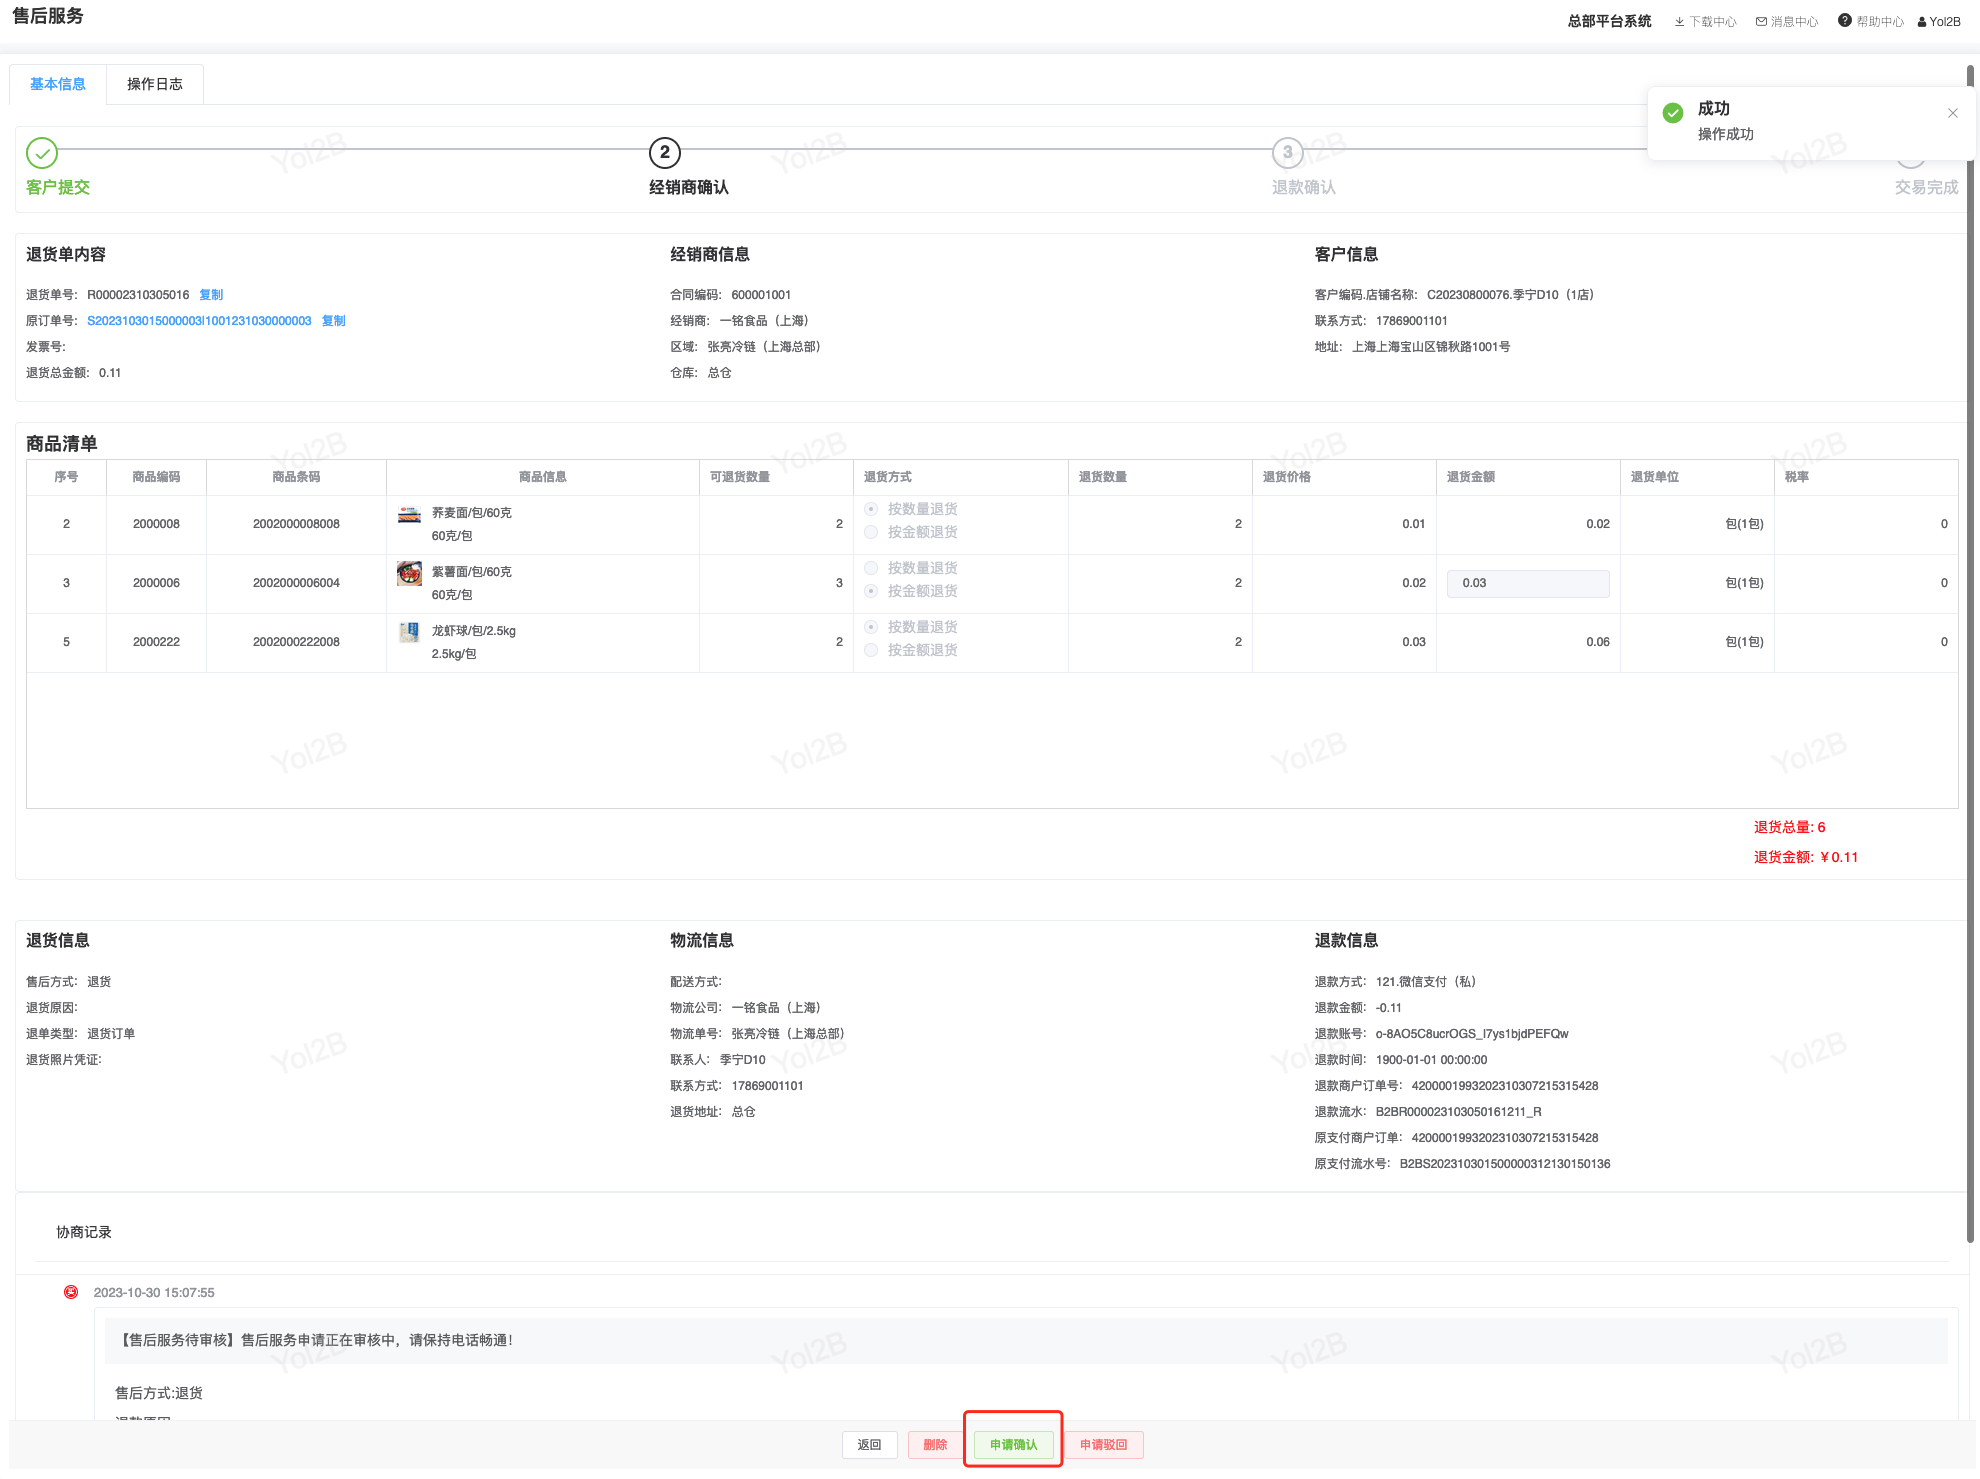This screenshot has width=1980, height=1479.
Task: Open the download center icon
Action: (x=1680, y=22)
